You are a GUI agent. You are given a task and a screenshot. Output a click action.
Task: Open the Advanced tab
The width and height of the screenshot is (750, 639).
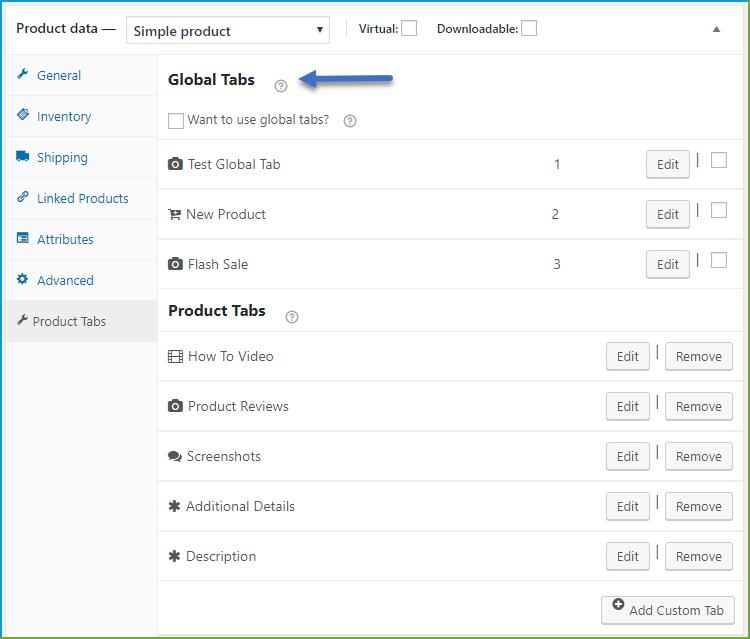81,280
